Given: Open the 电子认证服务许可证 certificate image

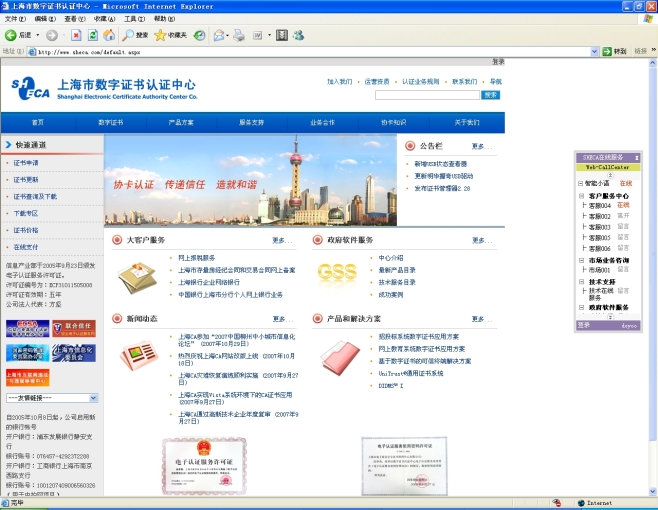Looking at the screenshot, I should 204,466.
